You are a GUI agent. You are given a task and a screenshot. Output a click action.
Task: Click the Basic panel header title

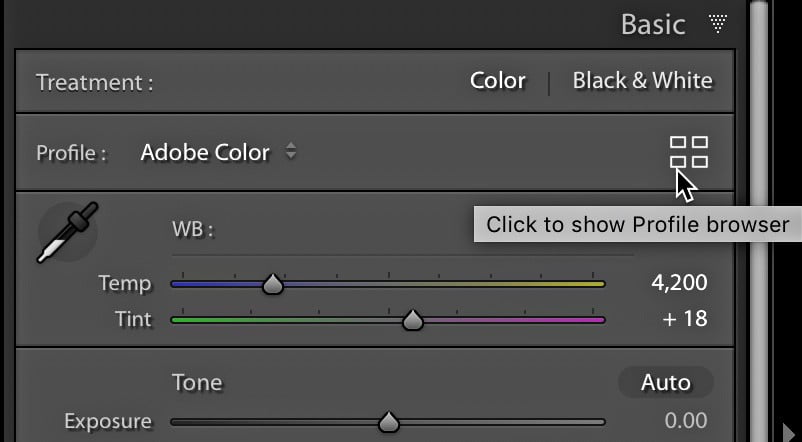coord(653,24)
